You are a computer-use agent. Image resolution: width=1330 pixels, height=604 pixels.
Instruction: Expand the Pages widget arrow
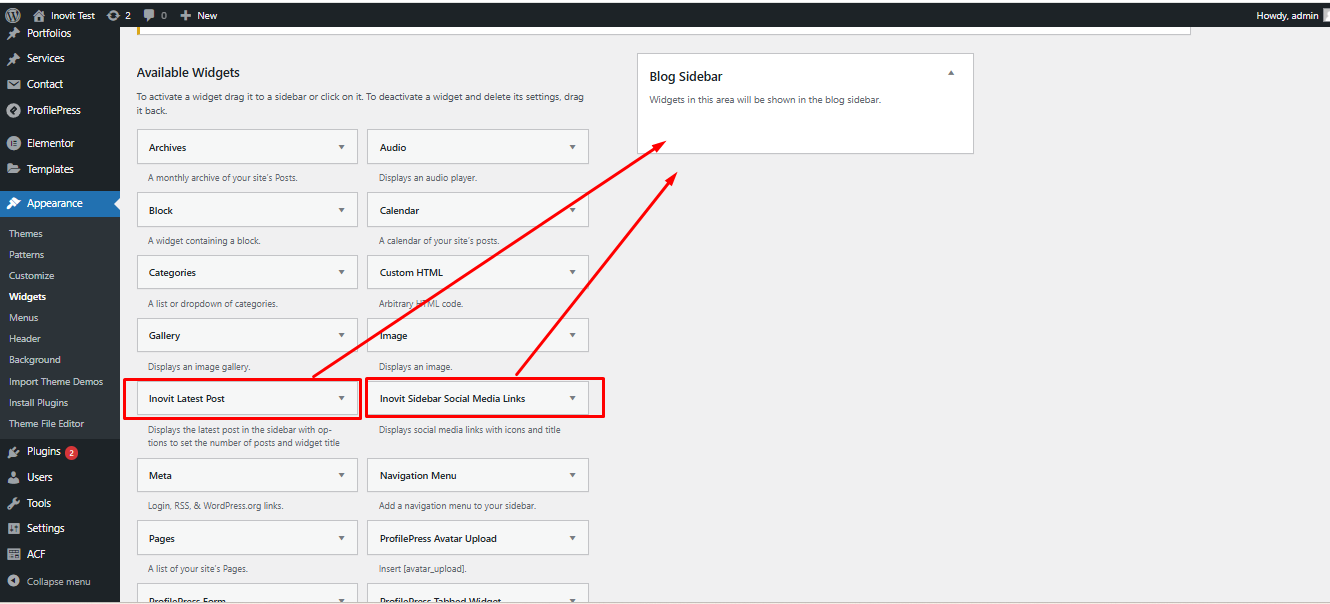[342, 538]
